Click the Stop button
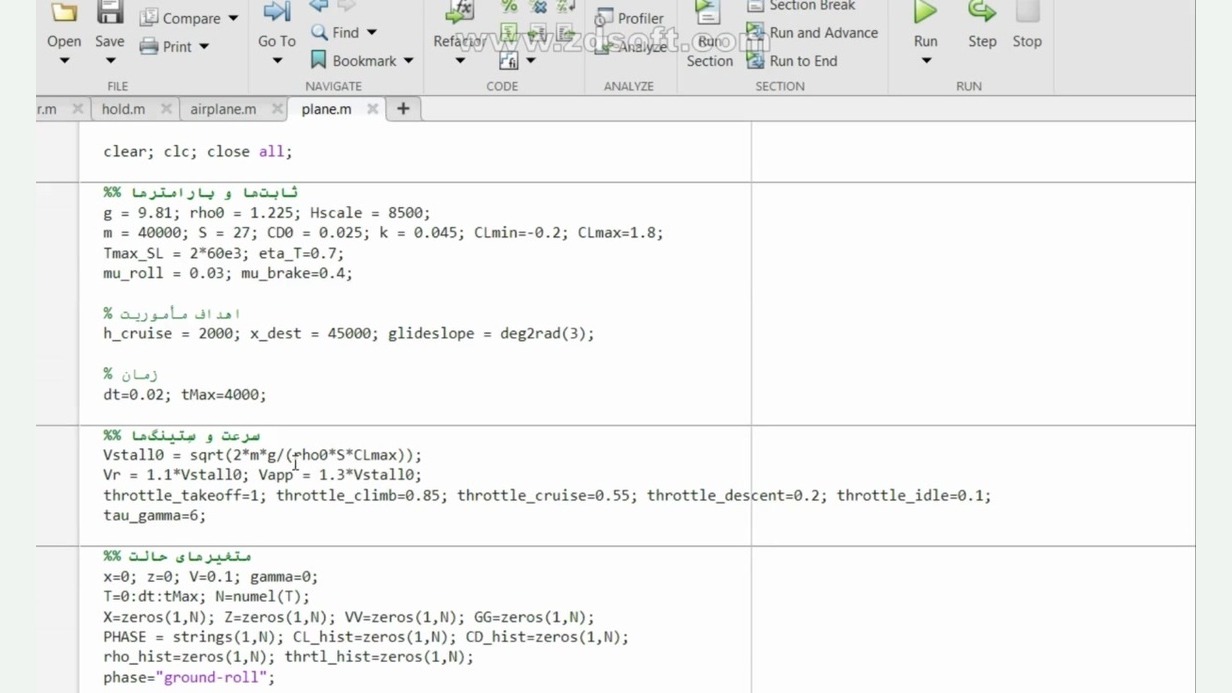The width and height of the screenshot is (1232, 693). pos(1027,25)
